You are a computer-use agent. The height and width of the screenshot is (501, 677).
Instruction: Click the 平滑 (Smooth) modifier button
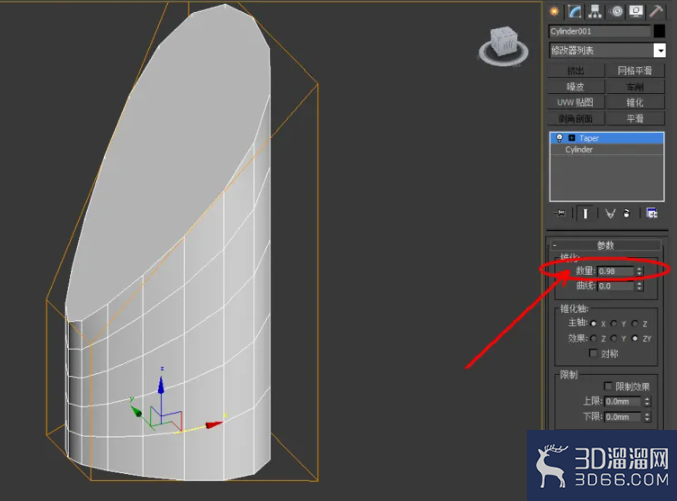pos(635,118)
